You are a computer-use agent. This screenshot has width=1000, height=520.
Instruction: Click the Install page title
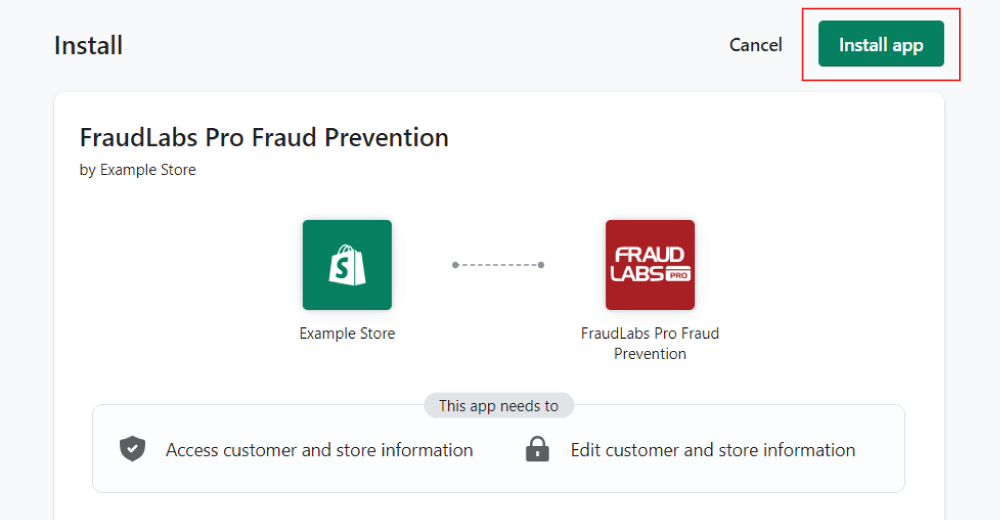[x=88, y=45]
